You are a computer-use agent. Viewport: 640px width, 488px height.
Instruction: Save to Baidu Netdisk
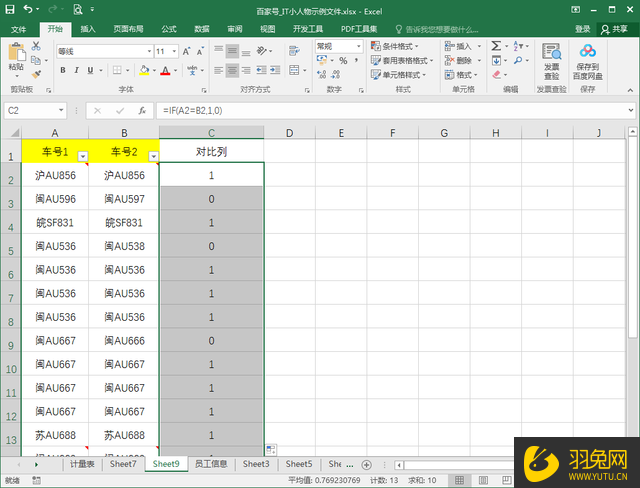587,62
